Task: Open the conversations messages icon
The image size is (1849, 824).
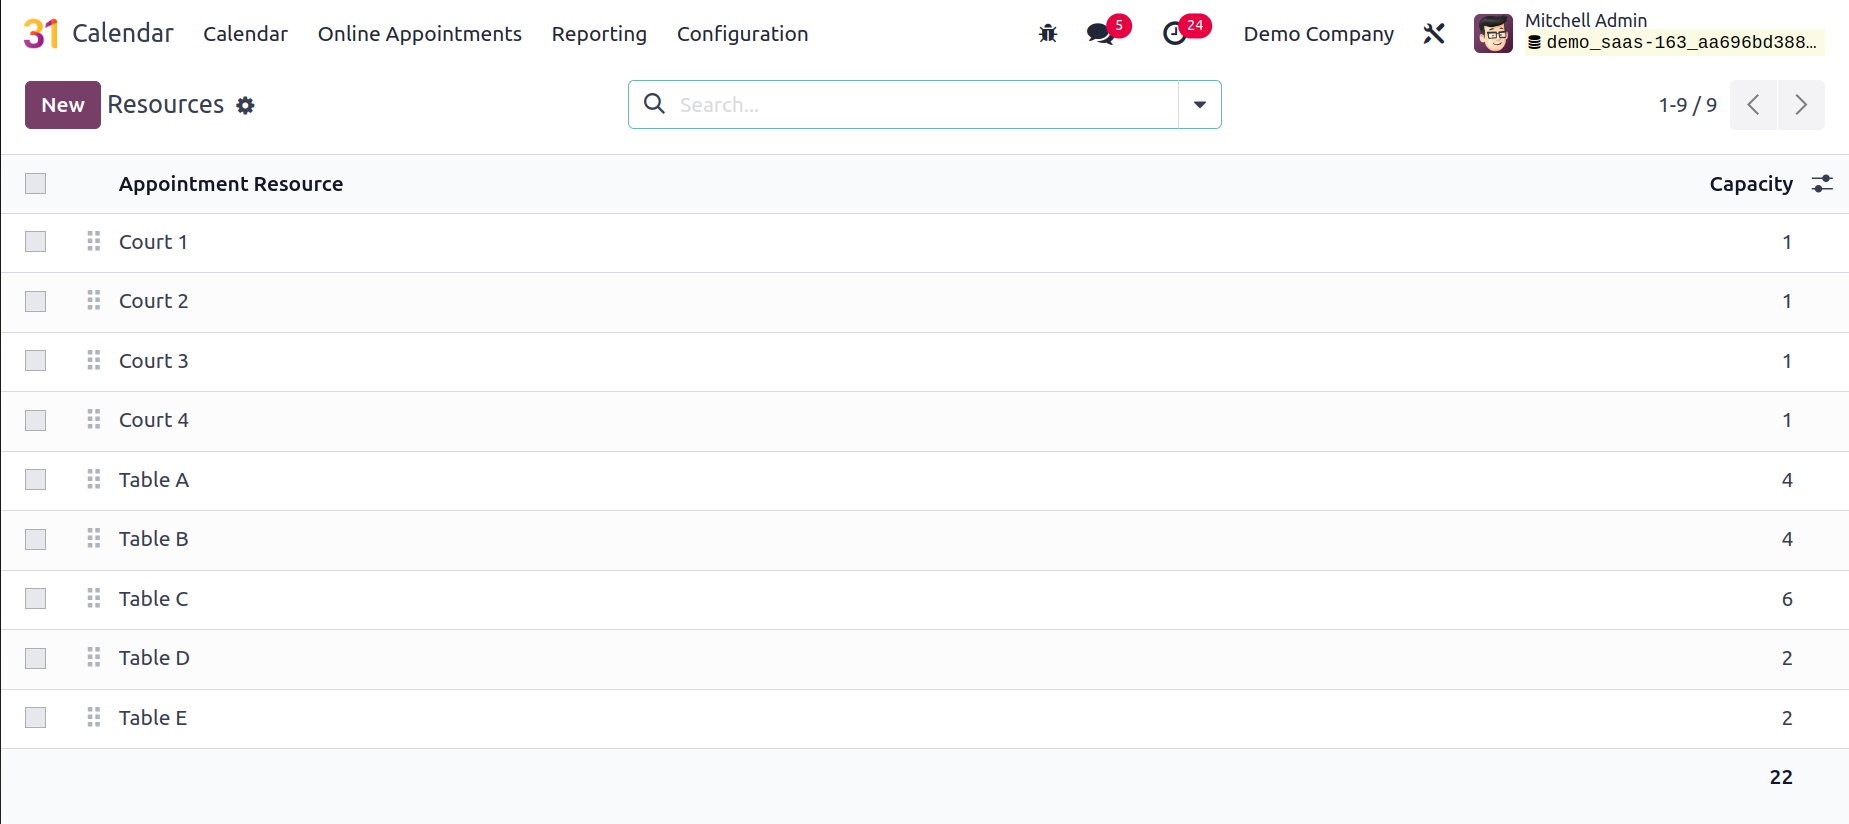Action: [1100, 33]
